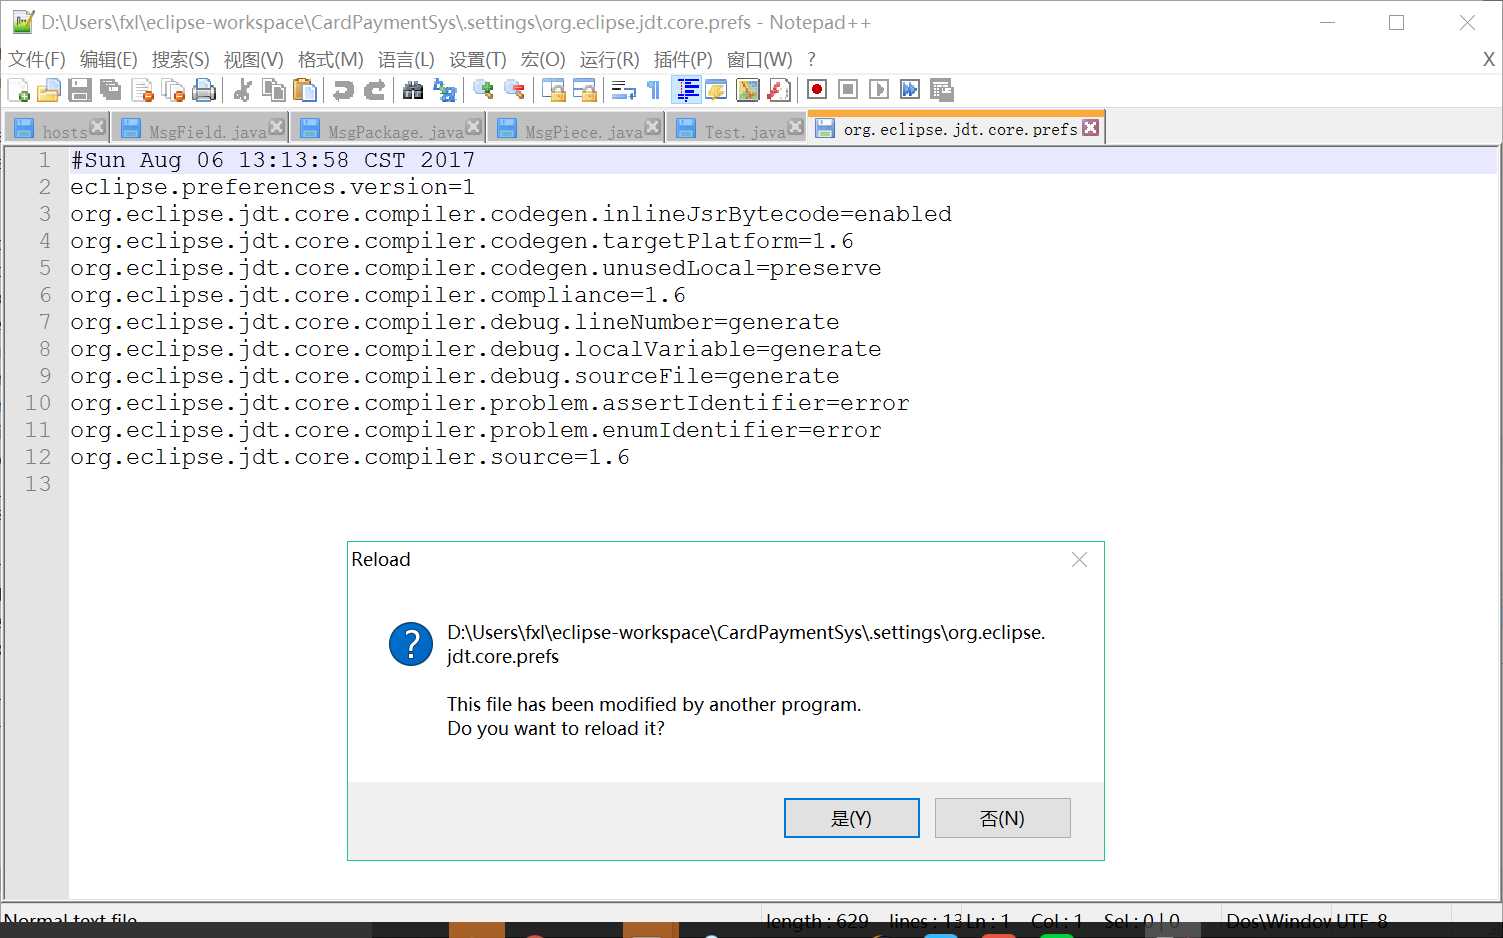
Task: Close the Reload dialog with X
Action: click(x=1080, y=560)
